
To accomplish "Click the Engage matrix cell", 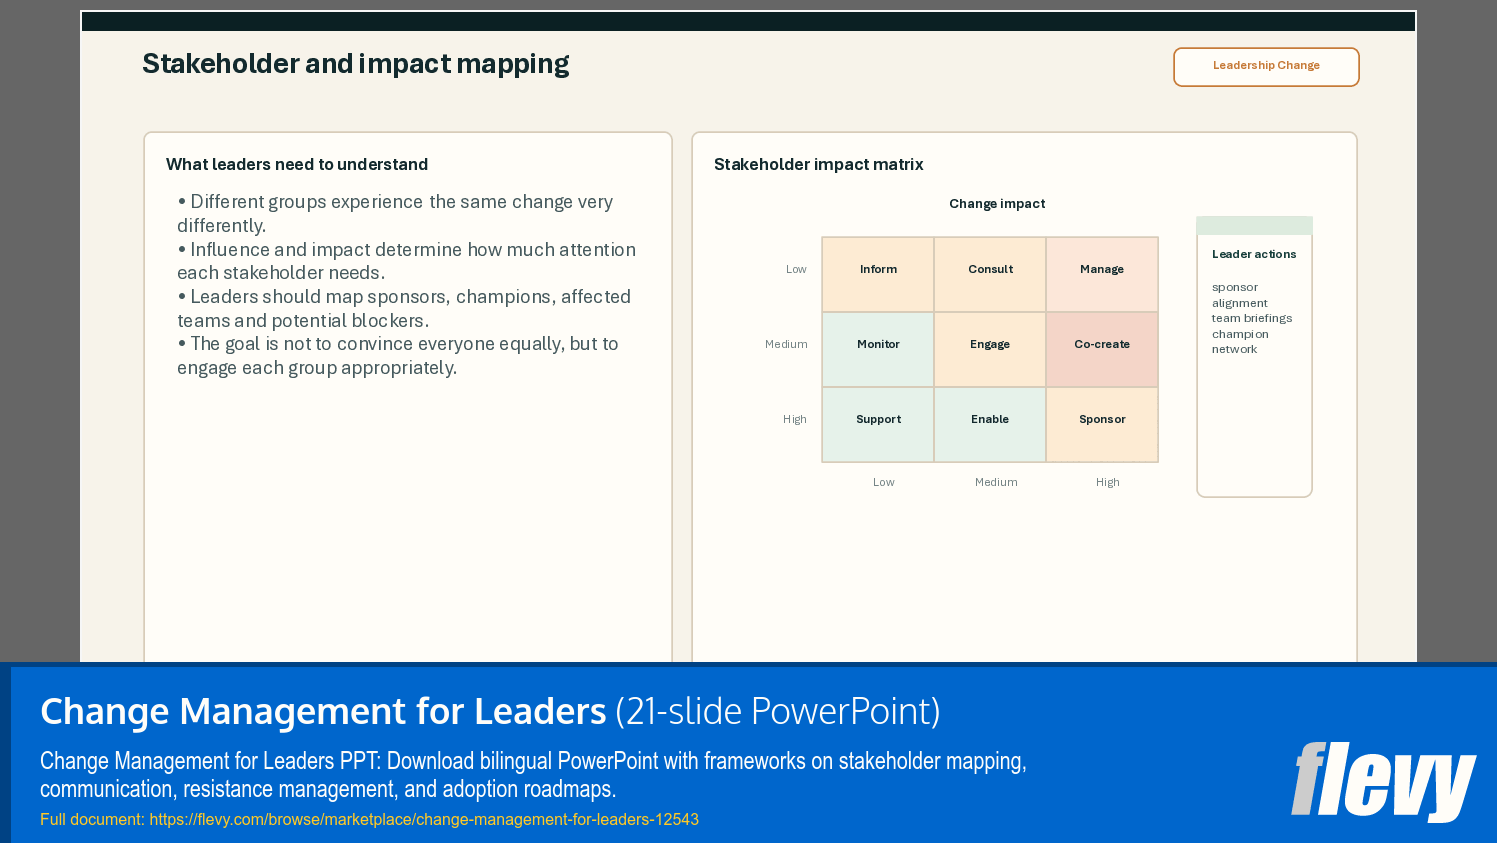I will pyautogui.click(x=990, y=349).
